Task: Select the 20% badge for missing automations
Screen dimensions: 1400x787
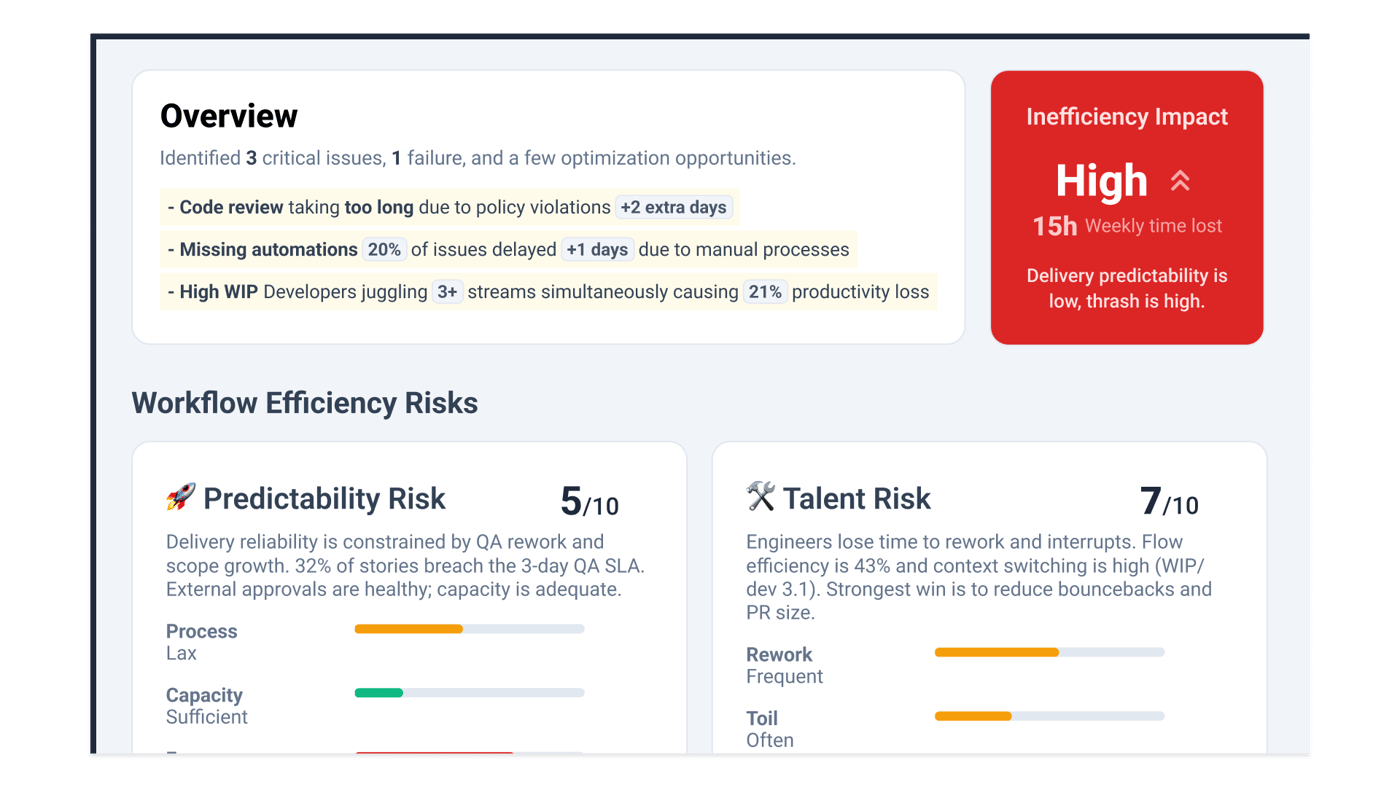Action: point(384,250)
